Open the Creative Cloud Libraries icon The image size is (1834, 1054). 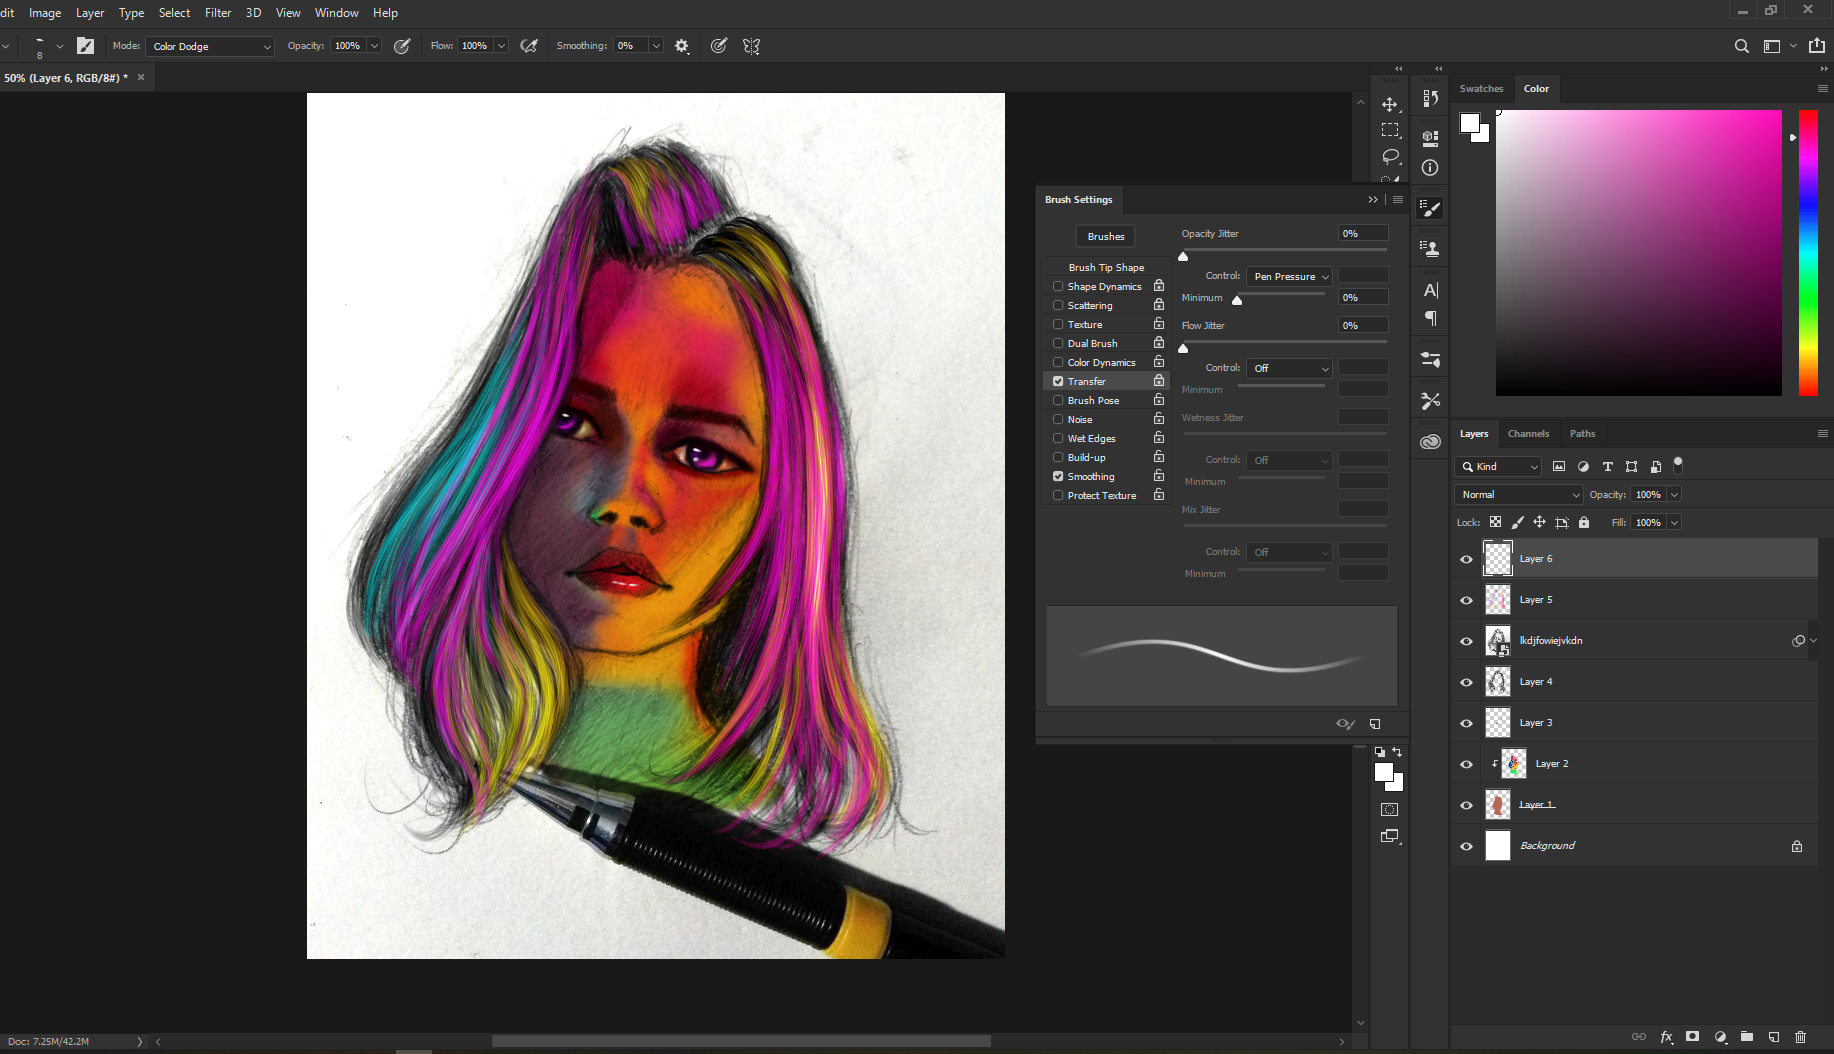1430,441
